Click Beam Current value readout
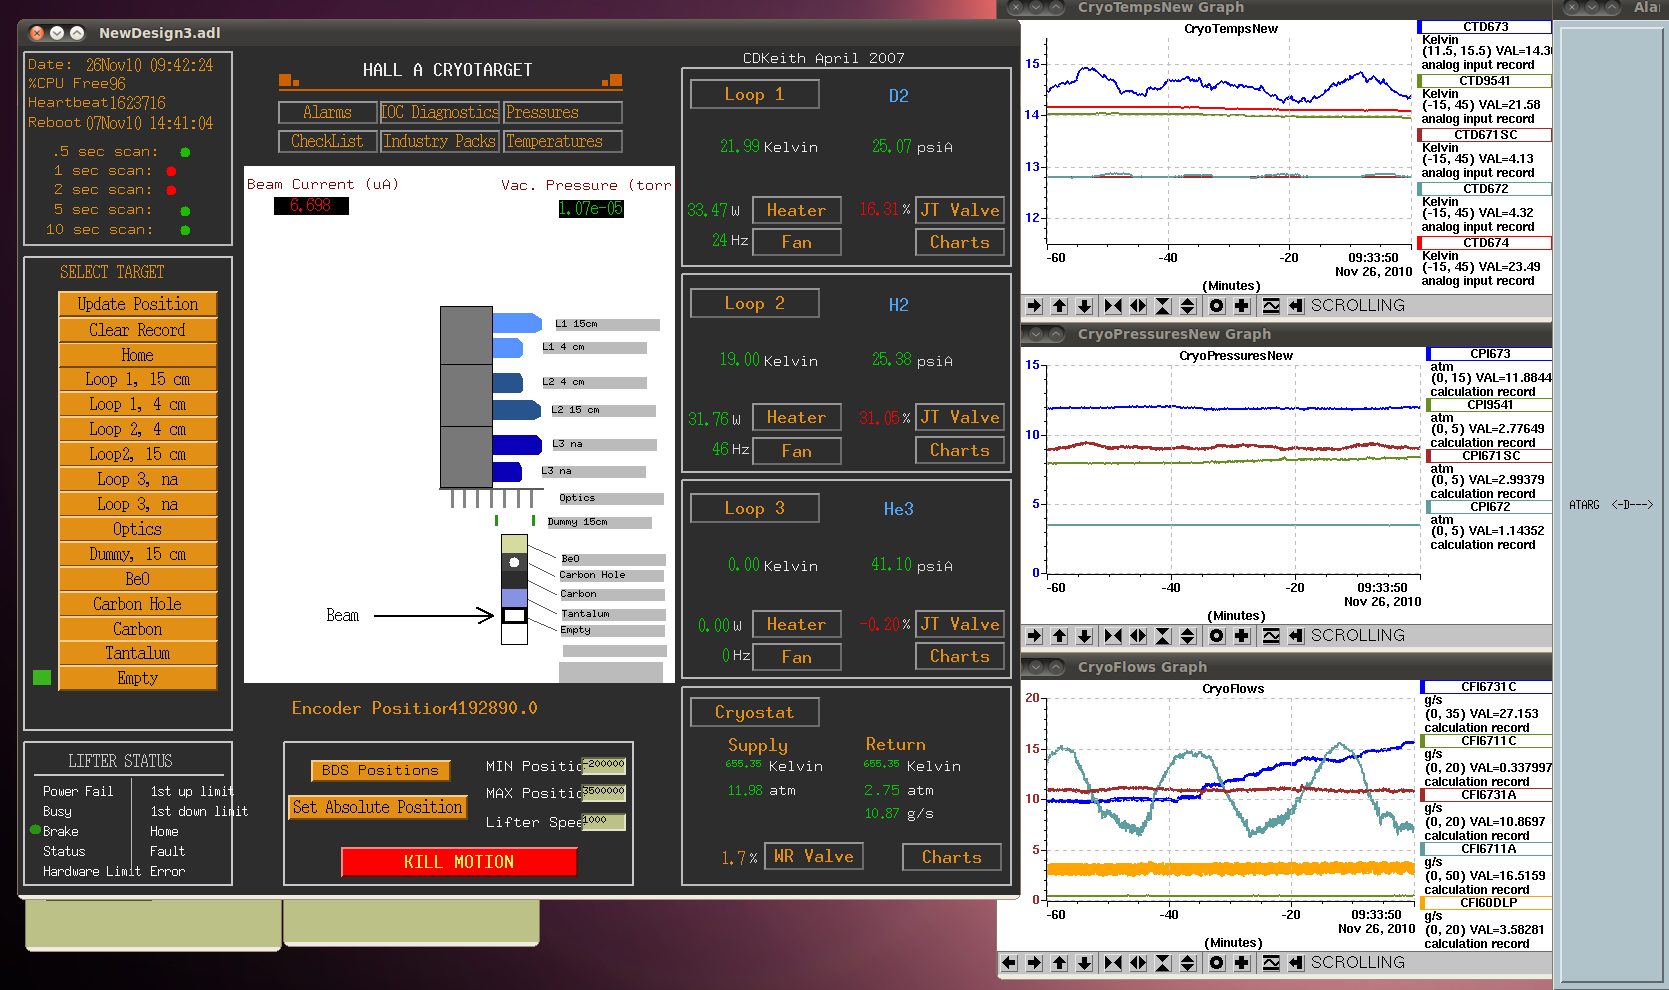Screen dimensions: 1669x990 click(x=311, y=206)
